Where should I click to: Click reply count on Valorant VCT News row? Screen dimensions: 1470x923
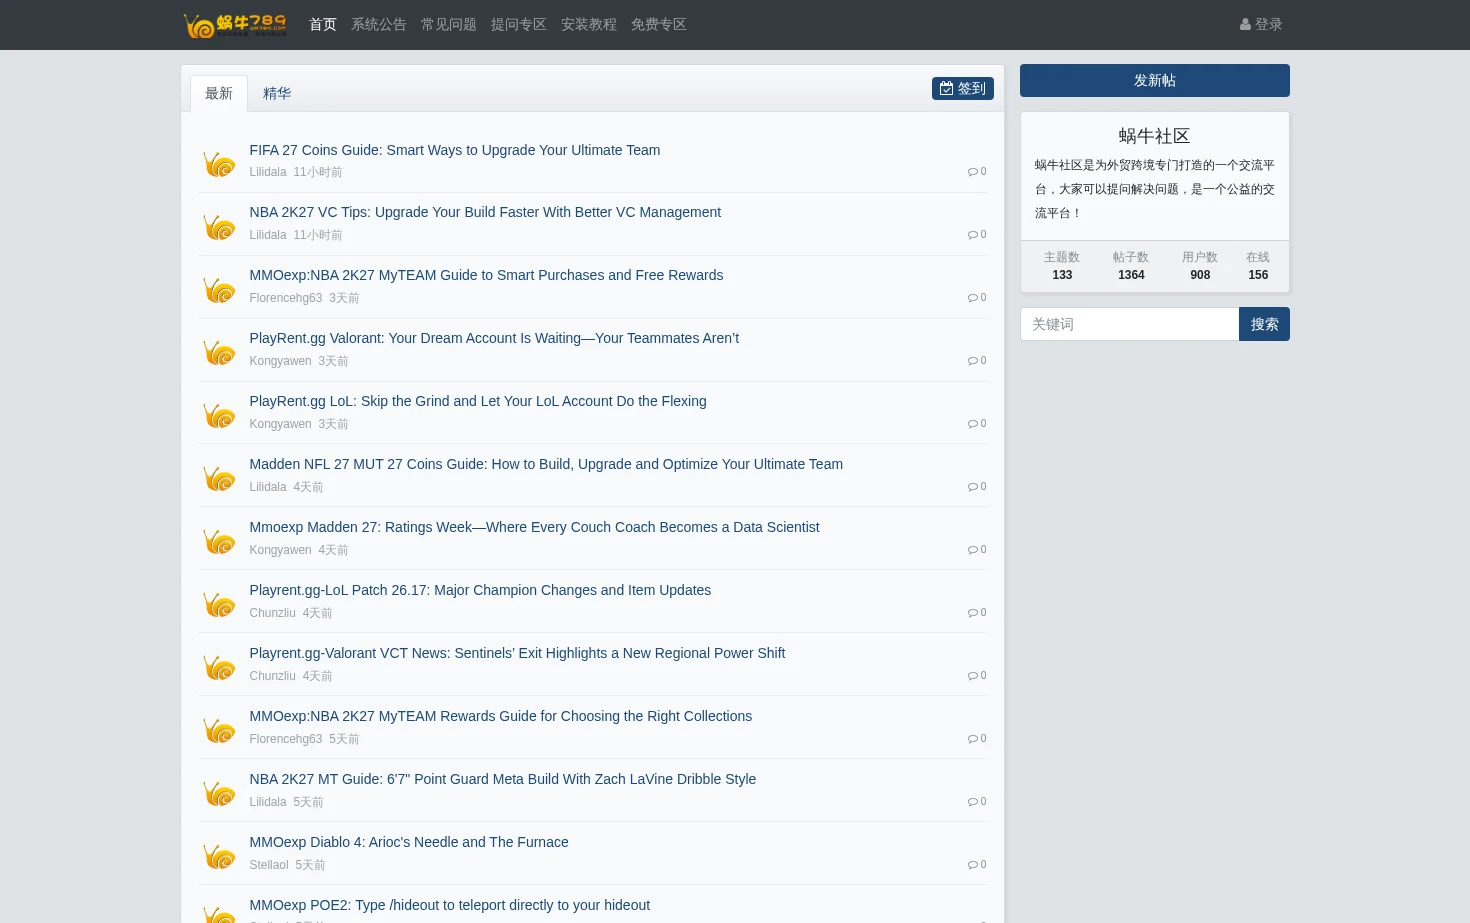[977, 676]
